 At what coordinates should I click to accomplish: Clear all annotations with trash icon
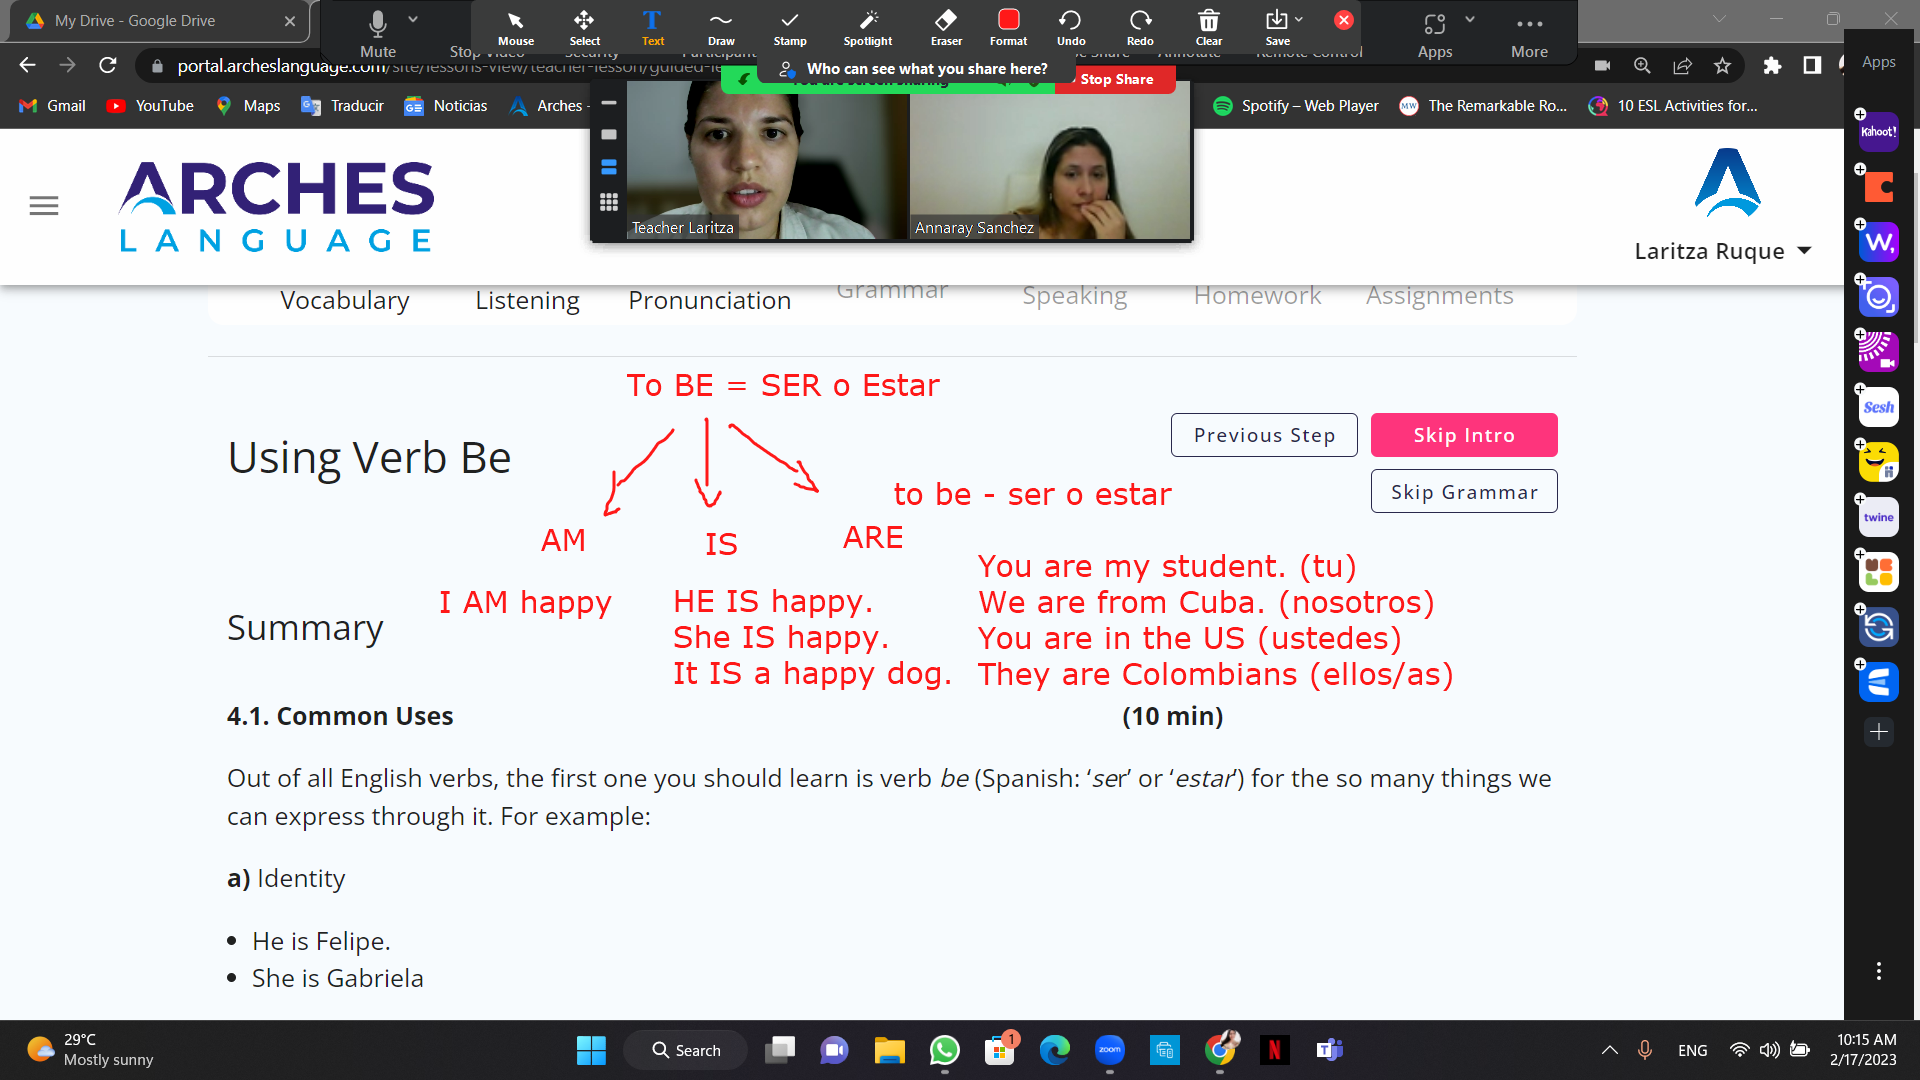click(1208, 28)
